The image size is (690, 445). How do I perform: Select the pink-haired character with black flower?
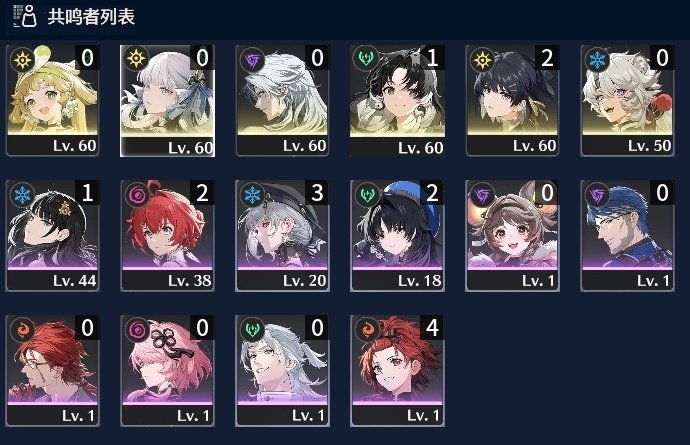167,371
